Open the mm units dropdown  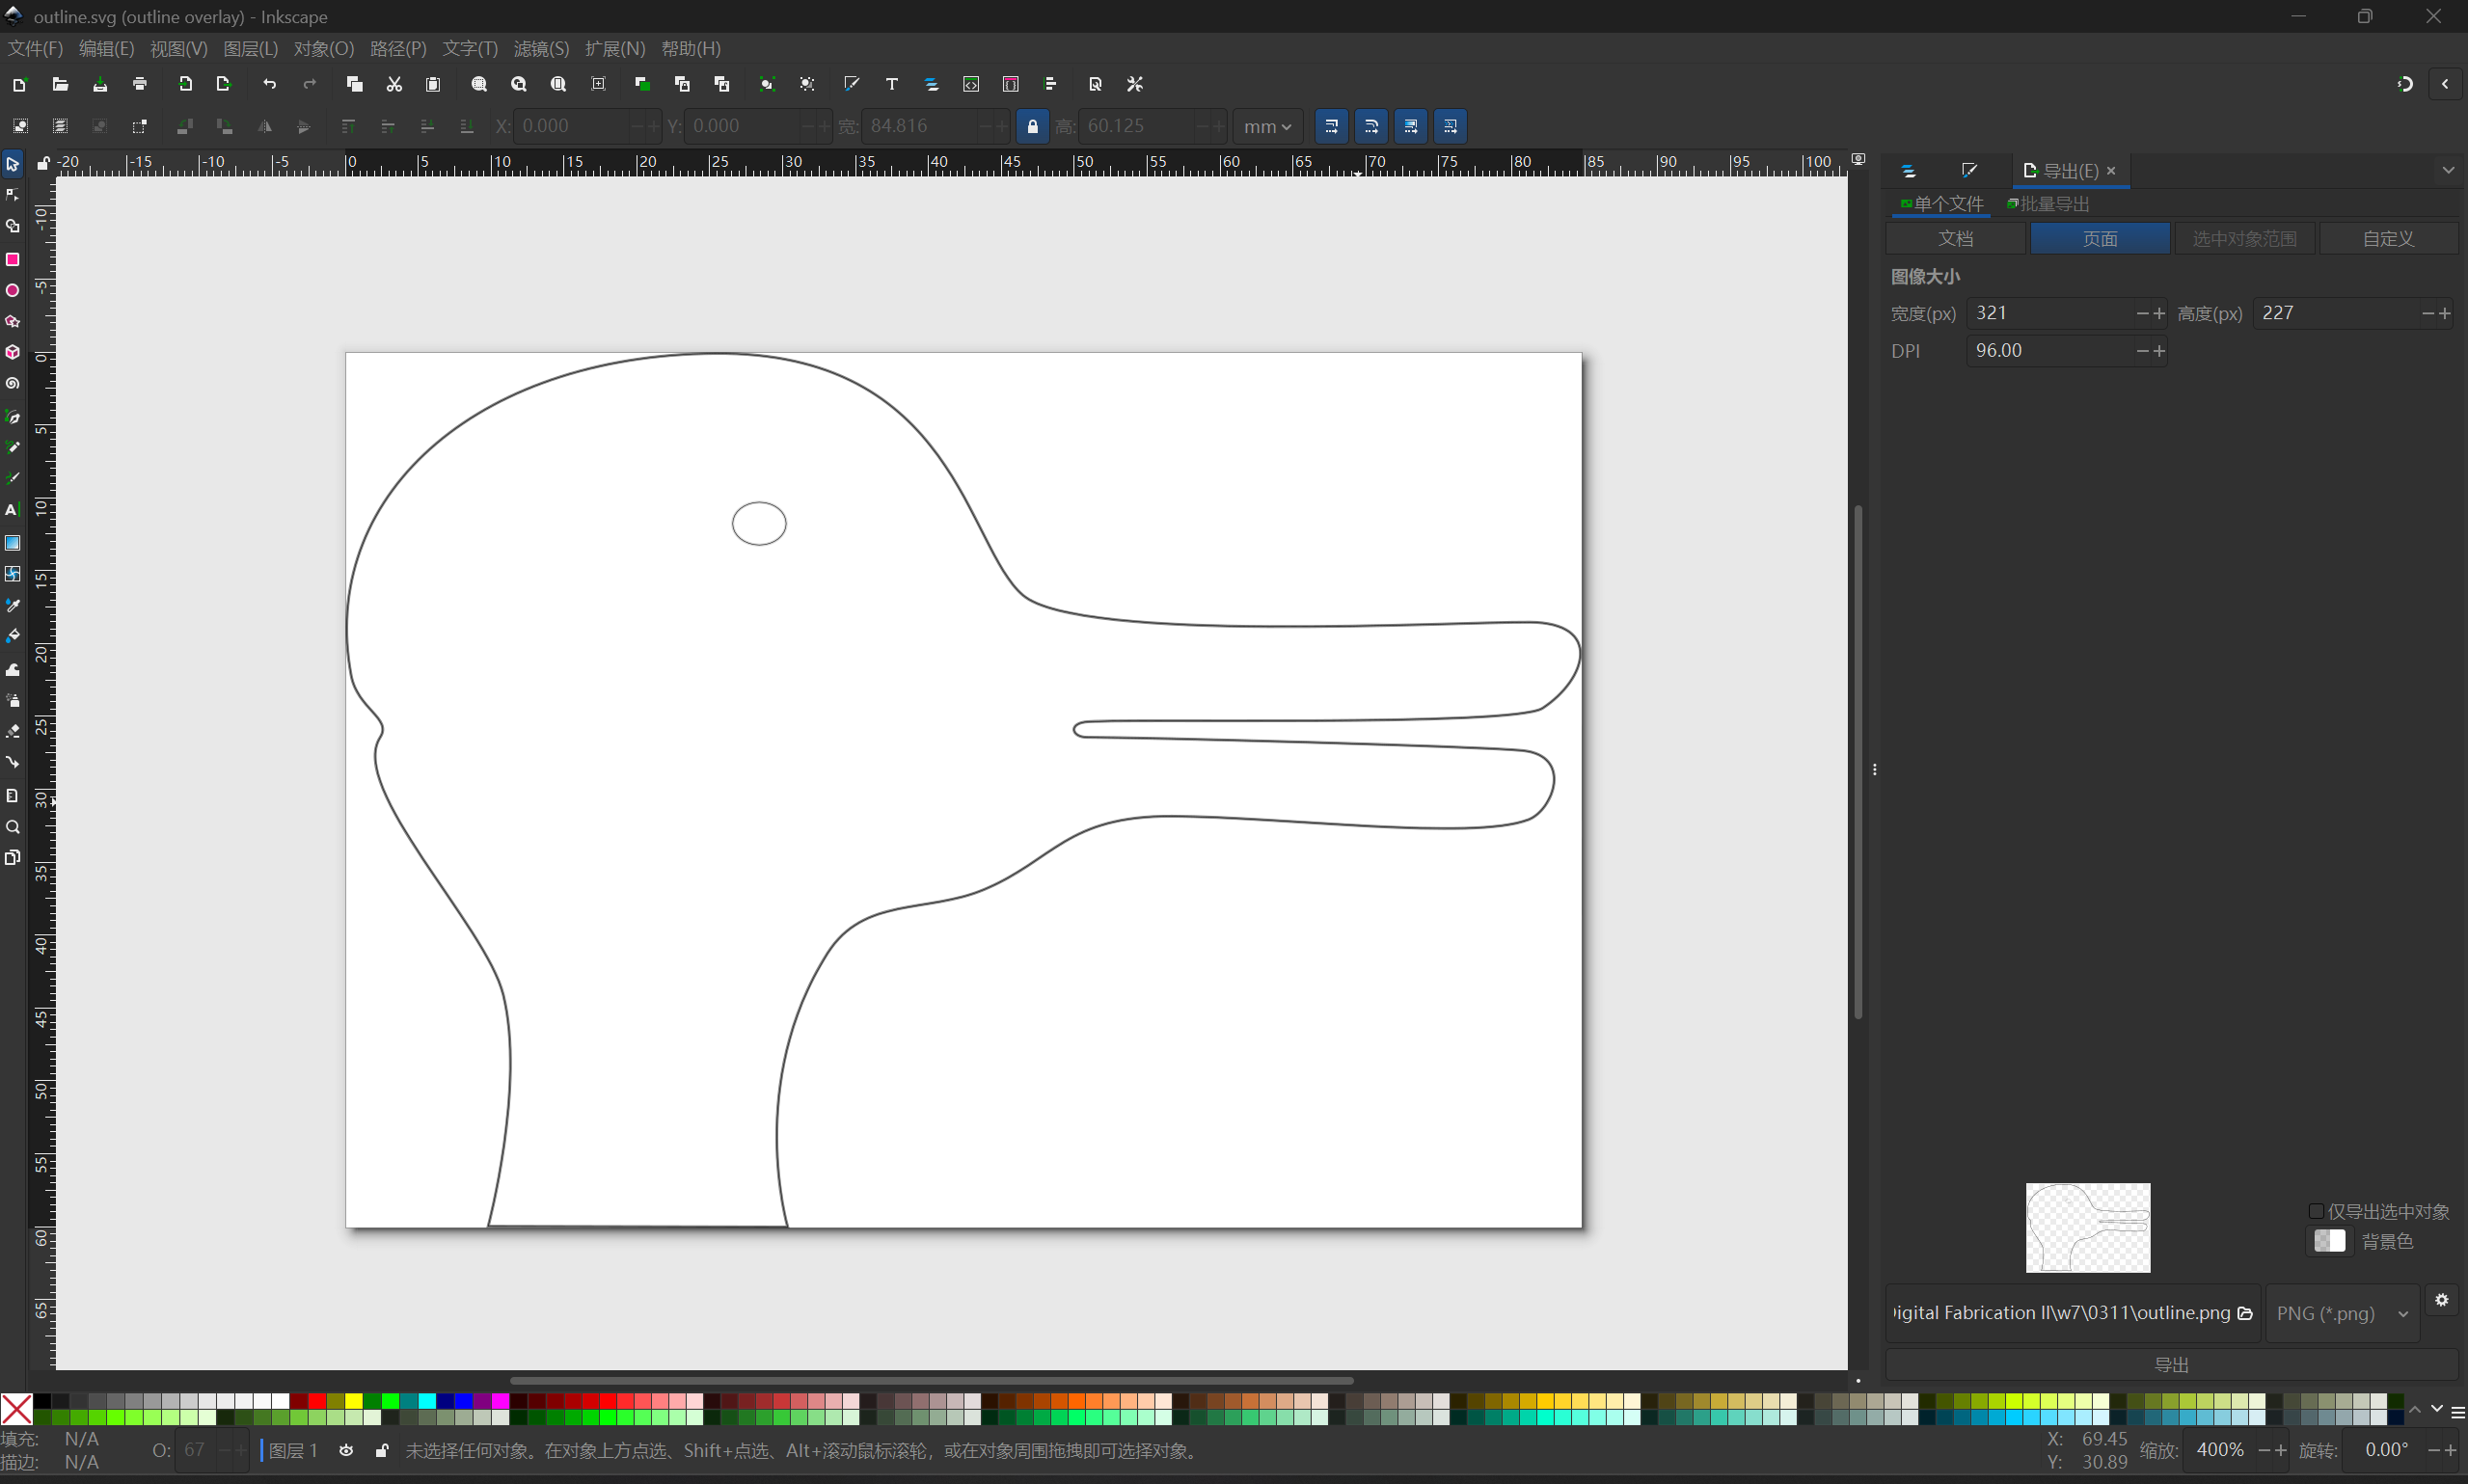(x=1268, y=126)
